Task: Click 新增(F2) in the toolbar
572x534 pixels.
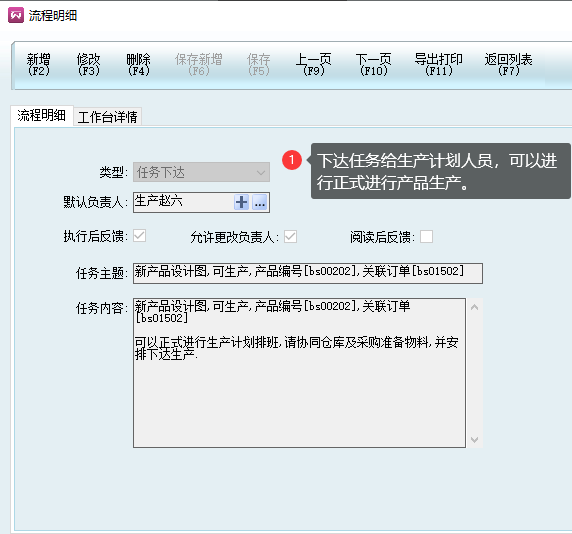Action: click(x=39, y=65)
